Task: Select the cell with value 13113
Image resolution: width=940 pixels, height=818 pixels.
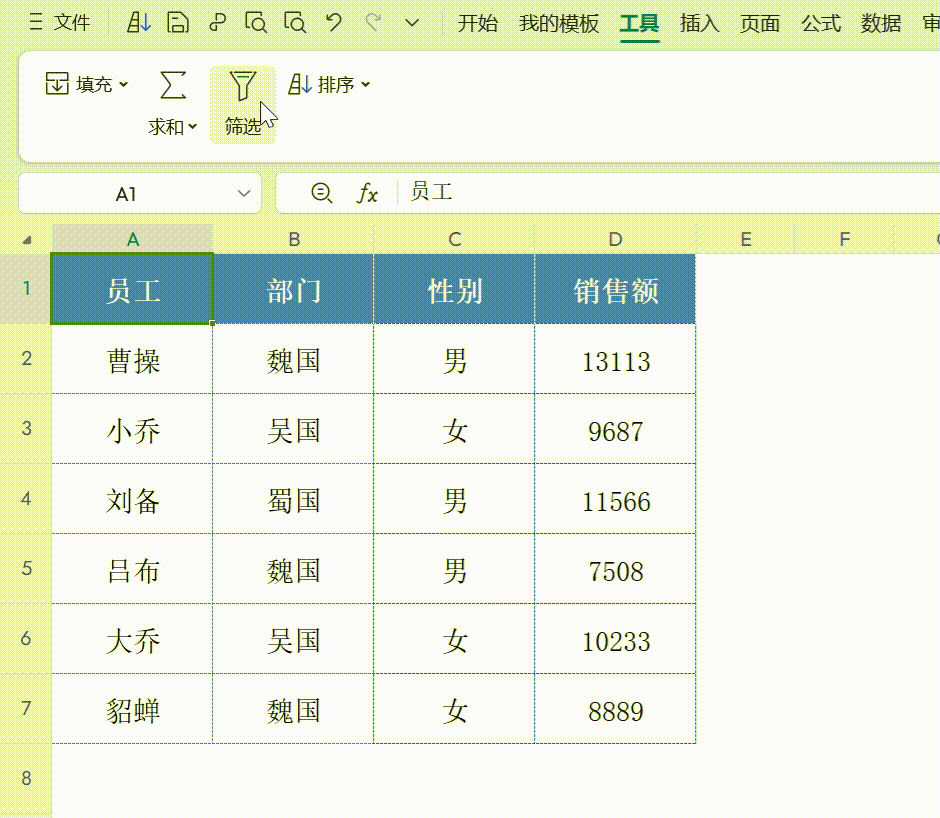Action: click(x=615, y=359)
